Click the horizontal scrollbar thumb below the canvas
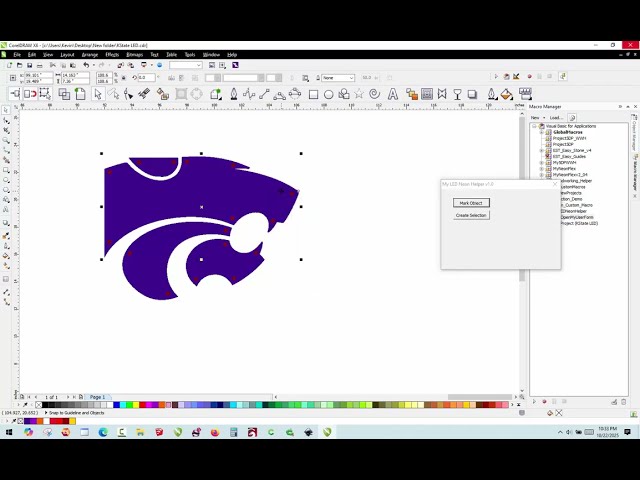Screen dimensions: 640x480 (x=480, y=397)
